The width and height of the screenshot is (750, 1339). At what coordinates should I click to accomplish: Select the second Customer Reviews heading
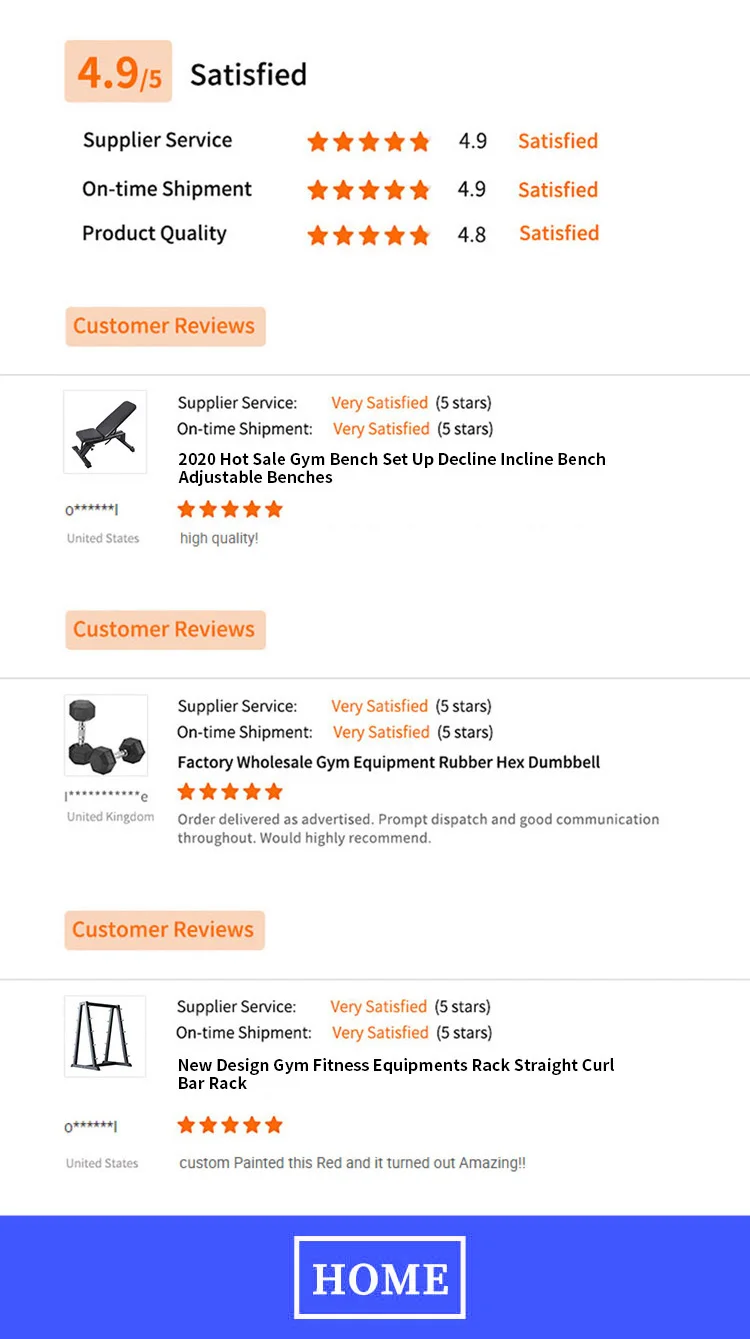165,630
